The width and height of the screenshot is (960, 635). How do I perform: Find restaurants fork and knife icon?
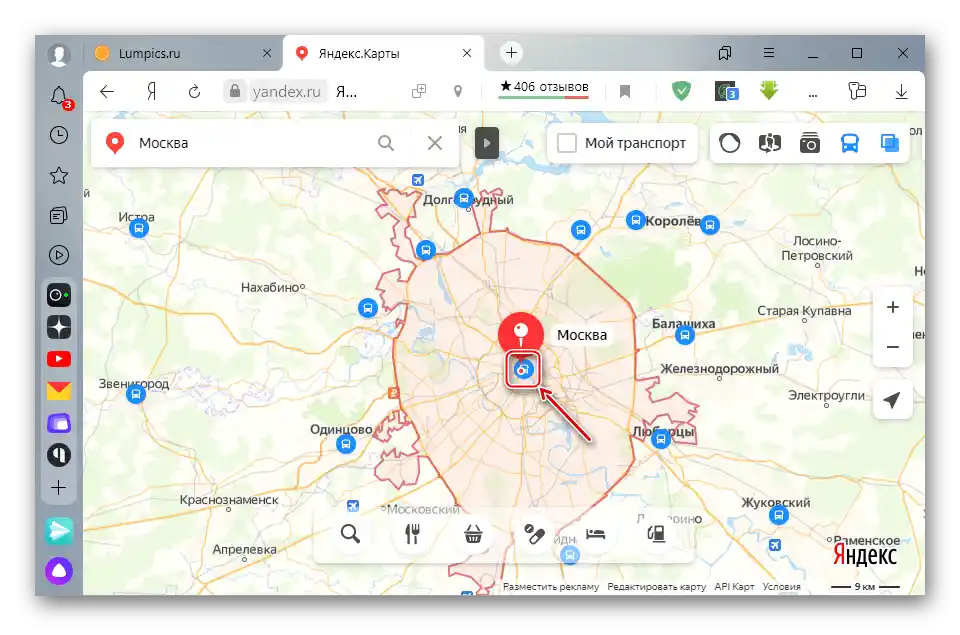coord(413,534)
